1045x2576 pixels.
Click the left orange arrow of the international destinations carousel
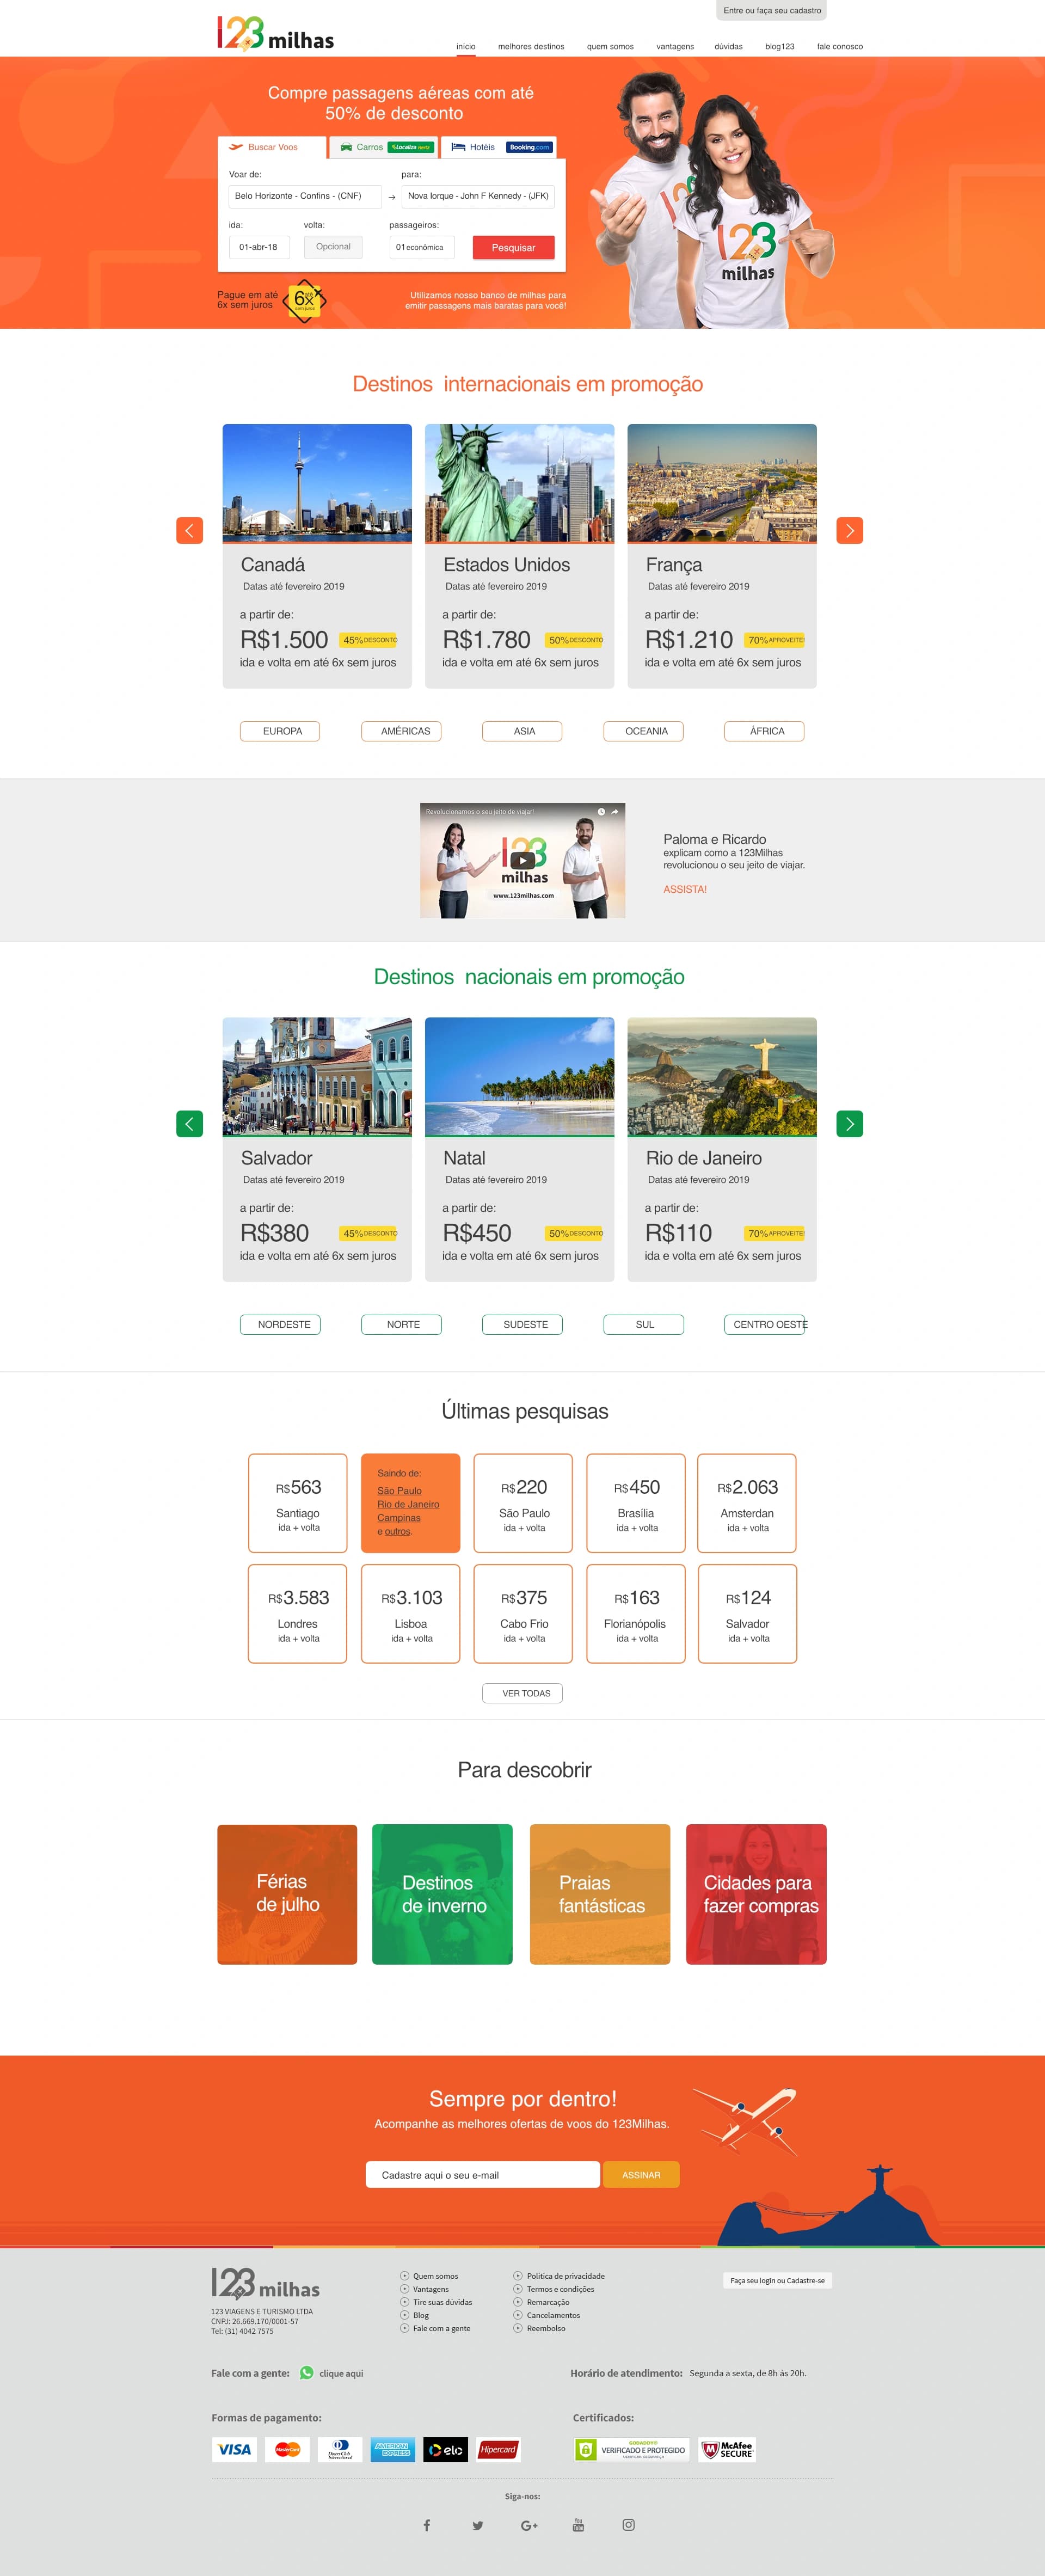tap(190, 530)
